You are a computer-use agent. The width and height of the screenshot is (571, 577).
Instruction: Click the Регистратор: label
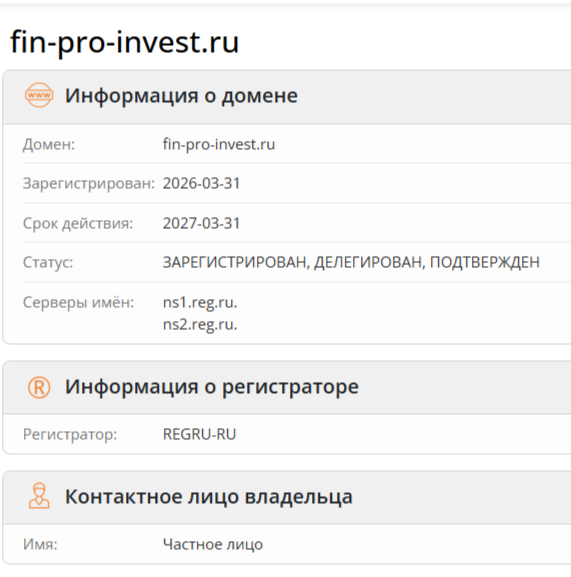coord(70,435)
